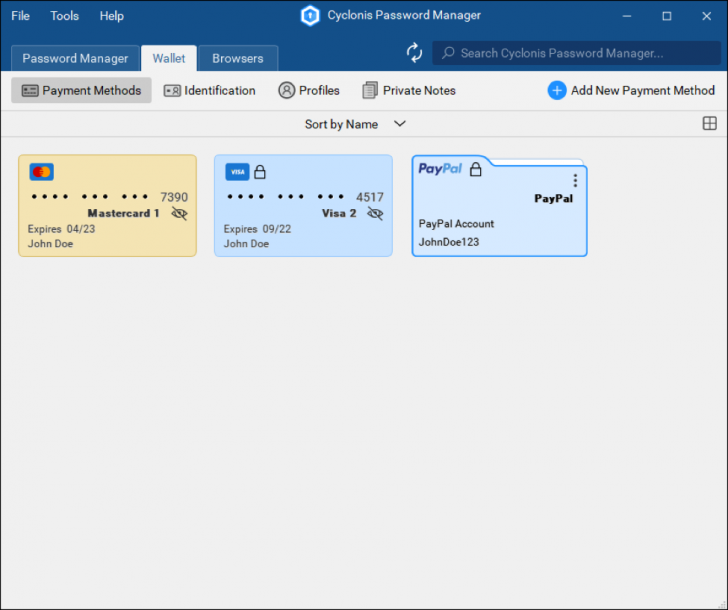Open the PayPal card three-dot menu

pyautogui.click(x=575, y=180)
